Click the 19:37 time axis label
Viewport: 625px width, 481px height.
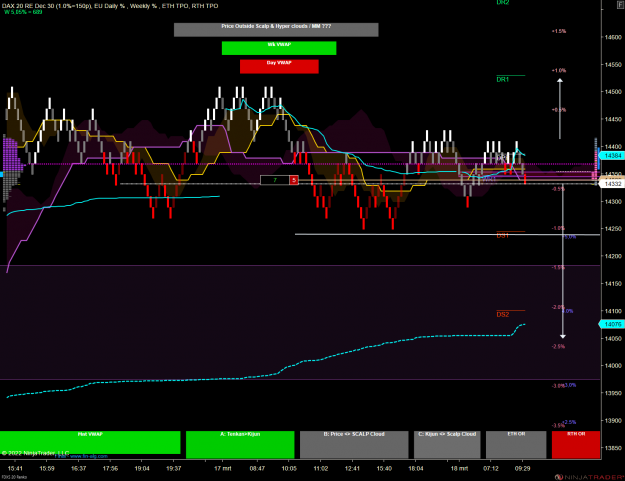coord(173,469)
